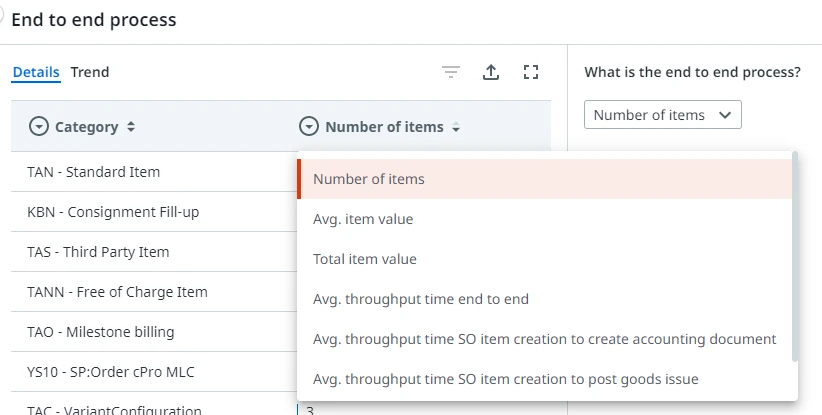The height and width of the screenshot is (415, 822).
Task: Choose 'Total item value' option
Action: point(545,259)
